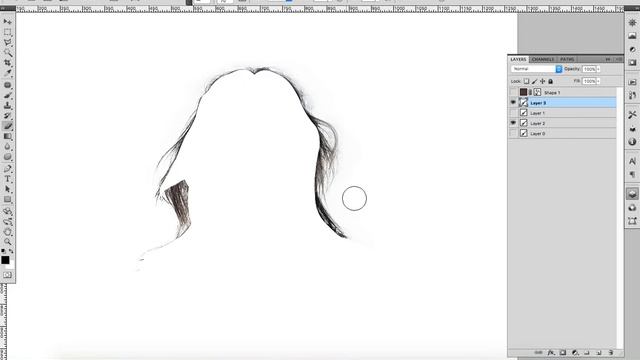
Task: Click the foreground color swatch
Action: coord(5,260)
